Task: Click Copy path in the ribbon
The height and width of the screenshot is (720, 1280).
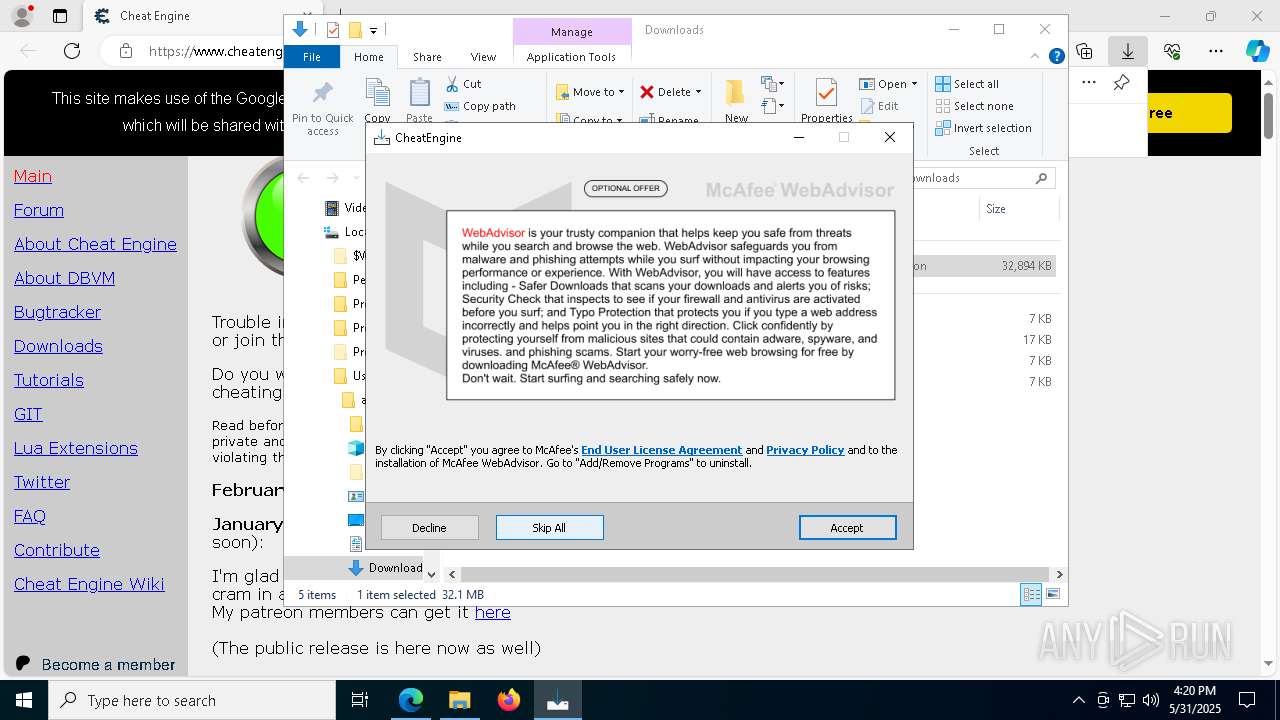Action: [480, 106]
